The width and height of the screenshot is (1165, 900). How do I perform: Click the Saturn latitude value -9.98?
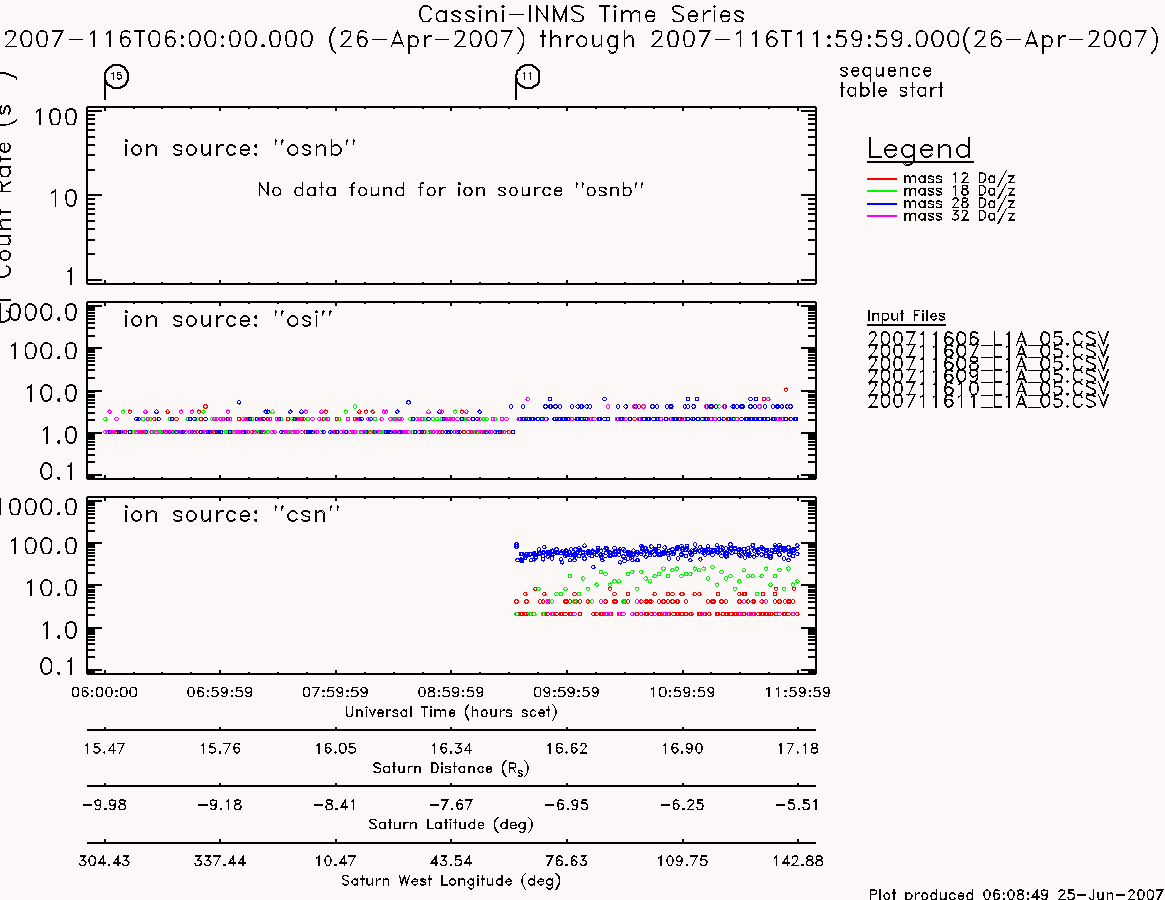click(x=104, y=805)
